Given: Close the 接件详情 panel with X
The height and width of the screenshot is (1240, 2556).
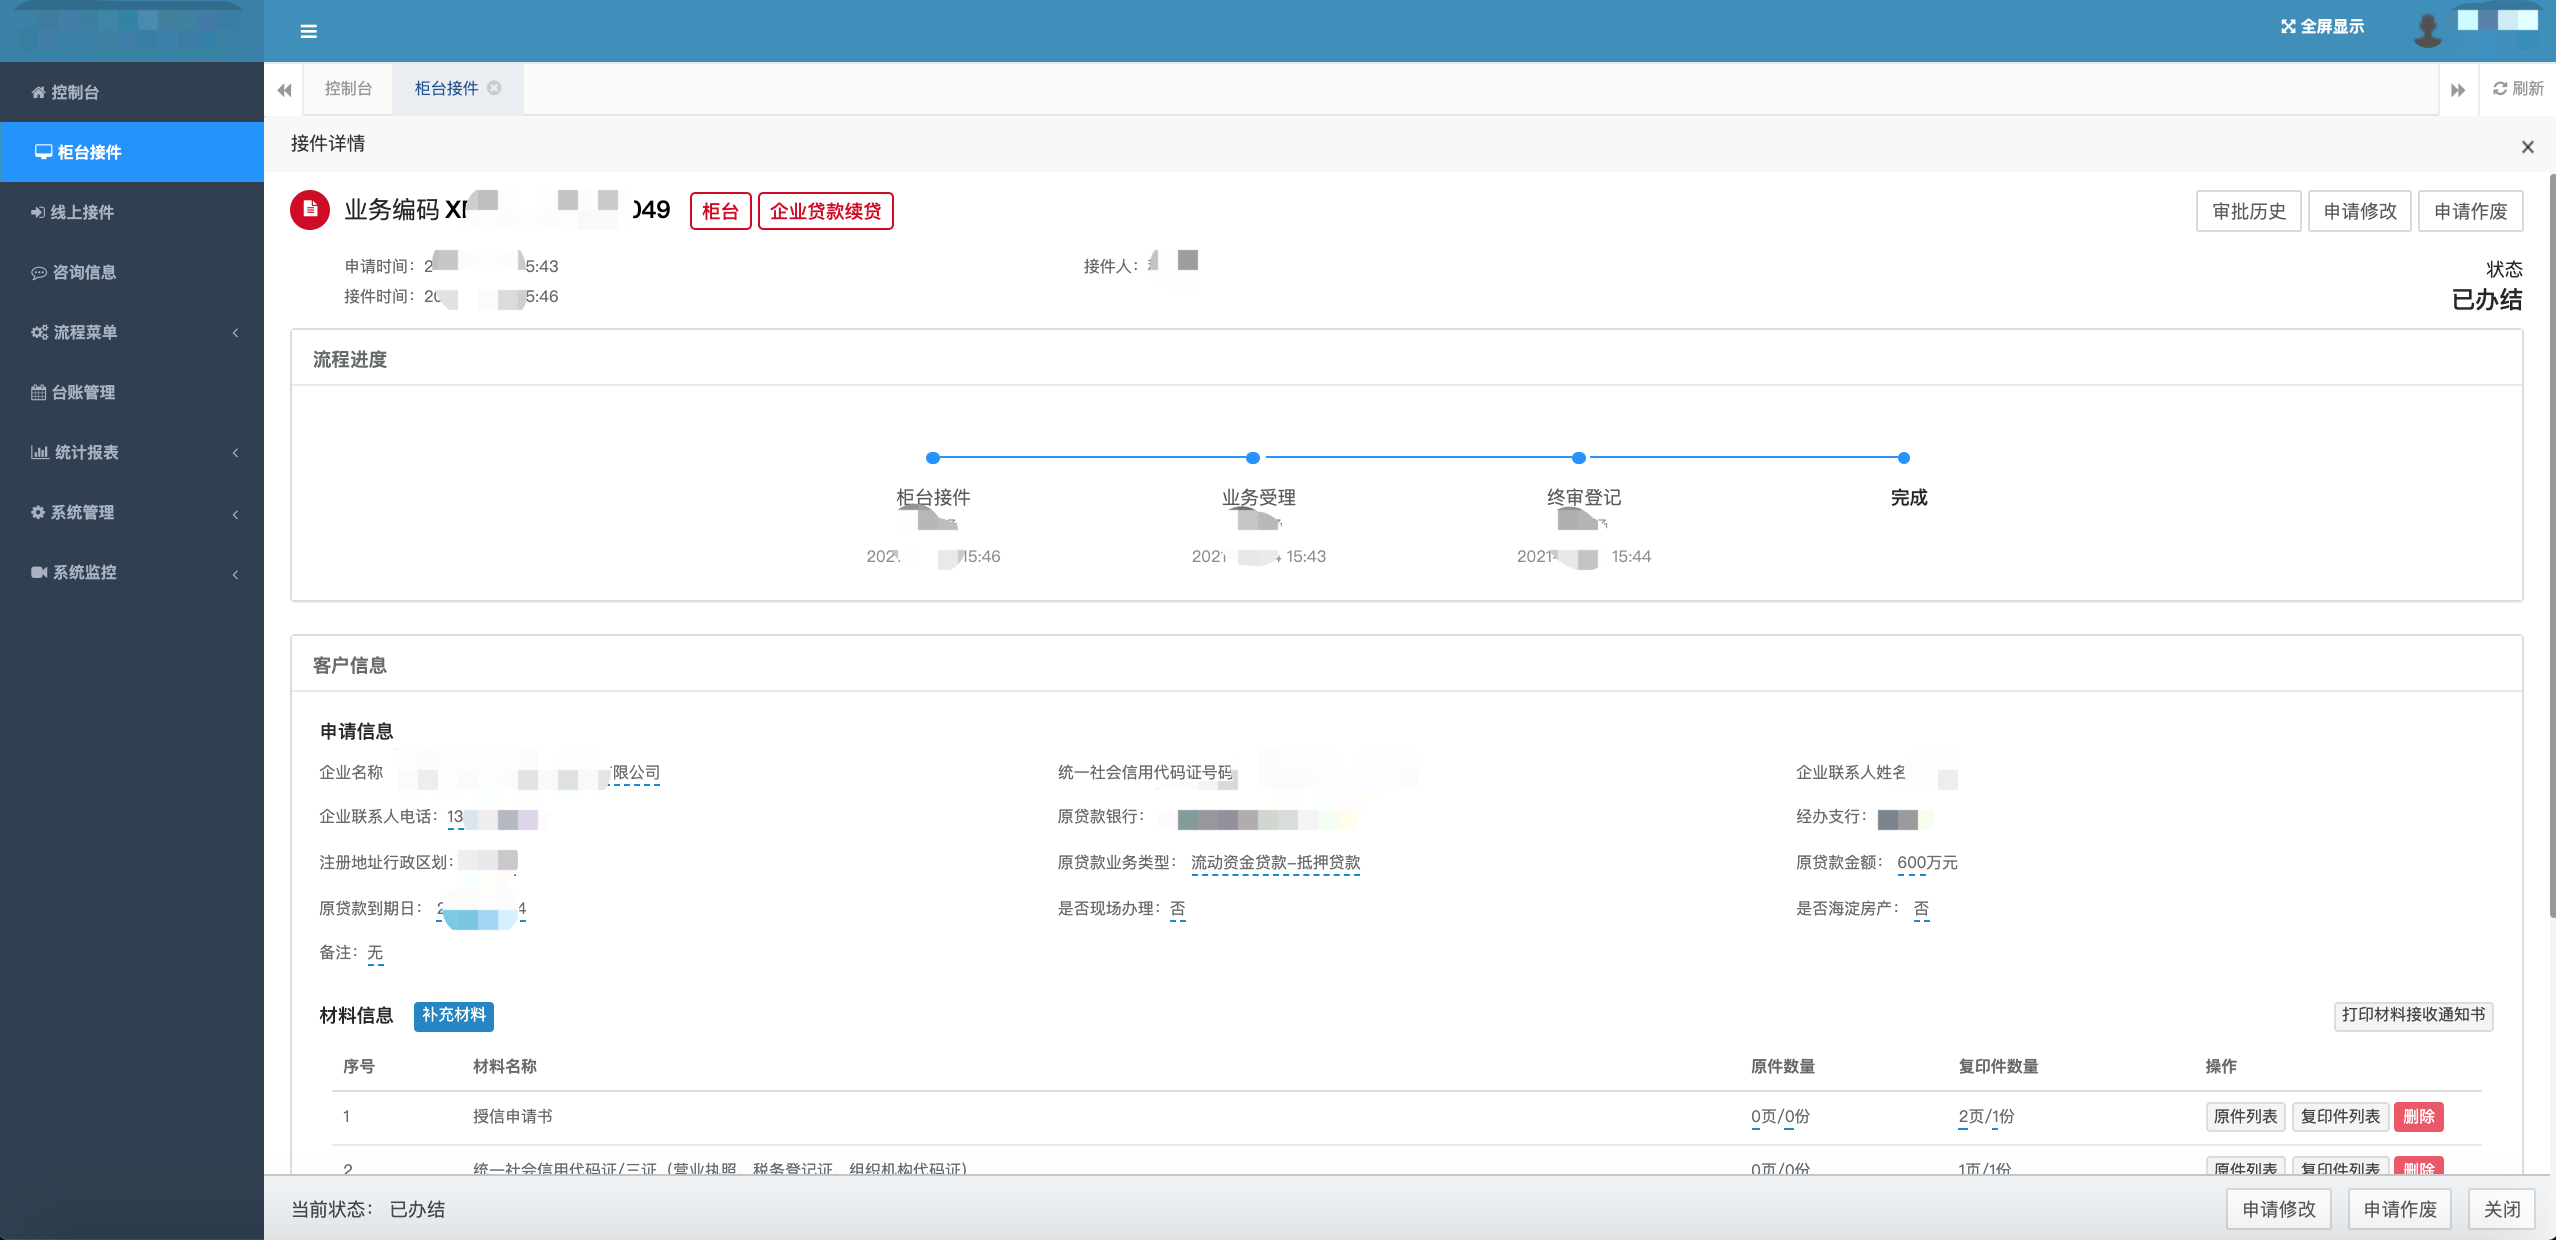Looking at the screenshot, I should (x=2528, y=147).
